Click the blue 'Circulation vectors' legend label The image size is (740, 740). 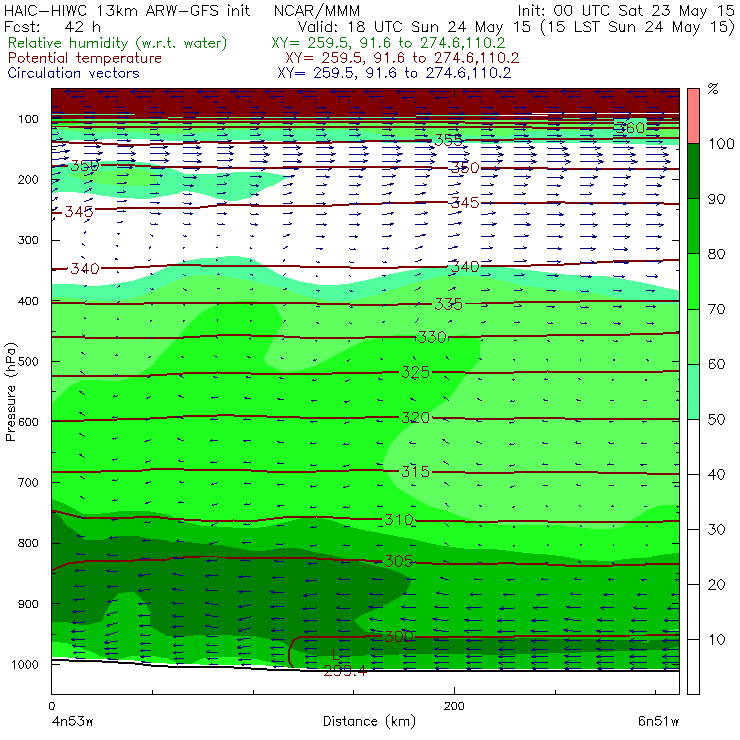click(74, 73)
